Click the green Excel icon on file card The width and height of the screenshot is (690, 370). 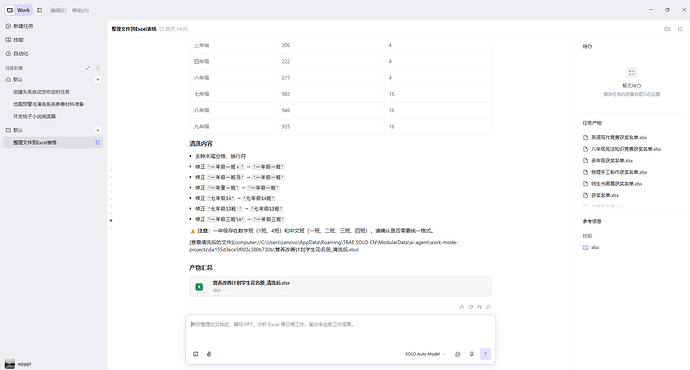pyautogui.click(x=199, y=287)
